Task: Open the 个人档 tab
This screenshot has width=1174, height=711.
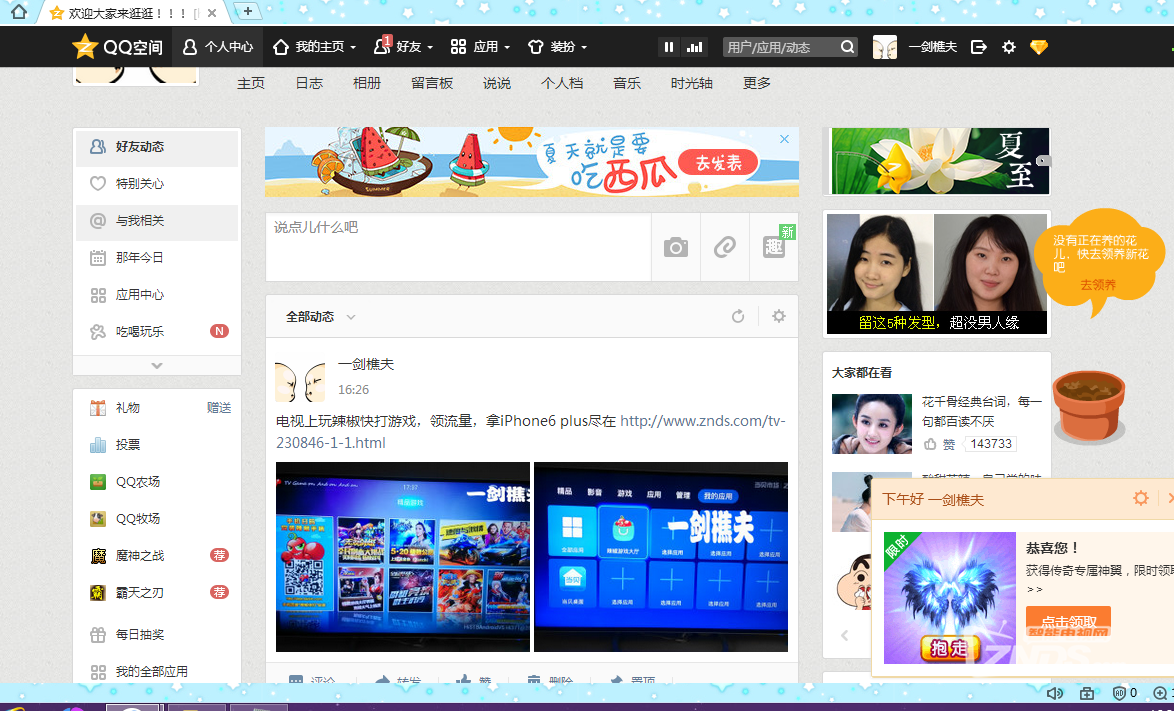Action: click(562, 83)
